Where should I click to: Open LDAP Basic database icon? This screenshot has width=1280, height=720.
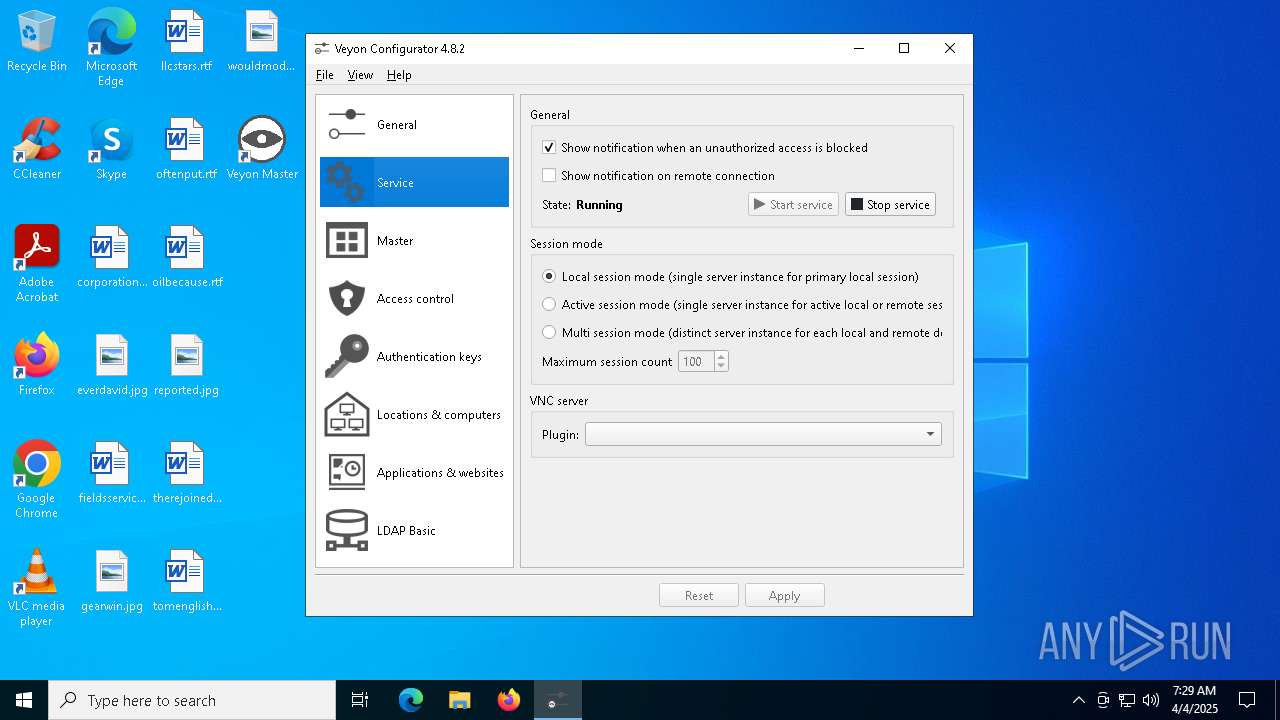[x=347, y=531]
